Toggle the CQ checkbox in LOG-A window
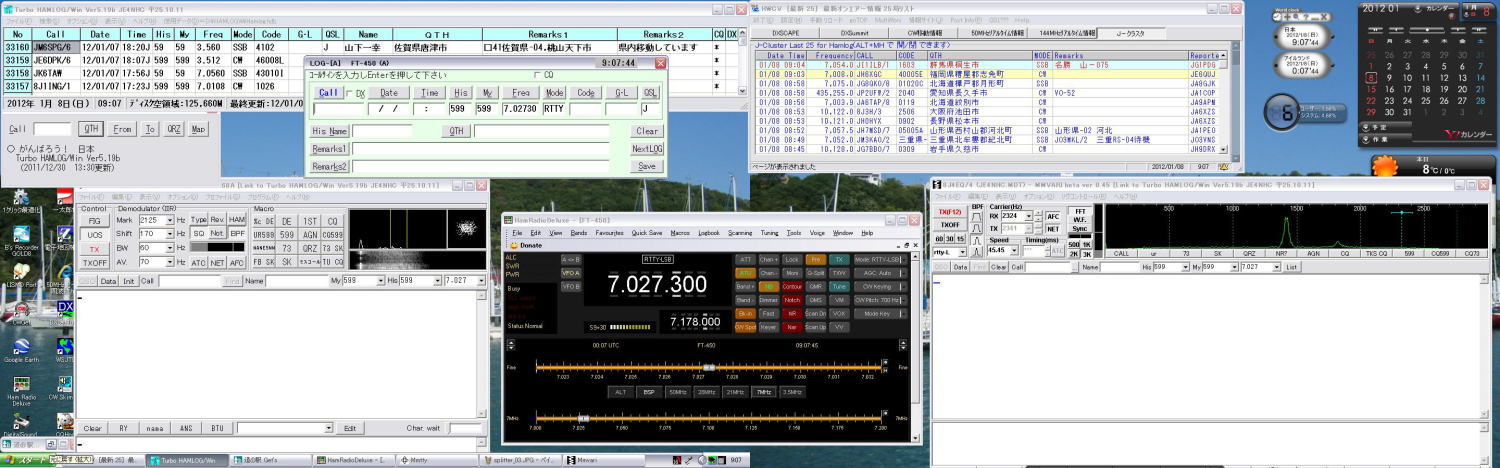The height and width of the screenshot is (468, 1500). 536,75
